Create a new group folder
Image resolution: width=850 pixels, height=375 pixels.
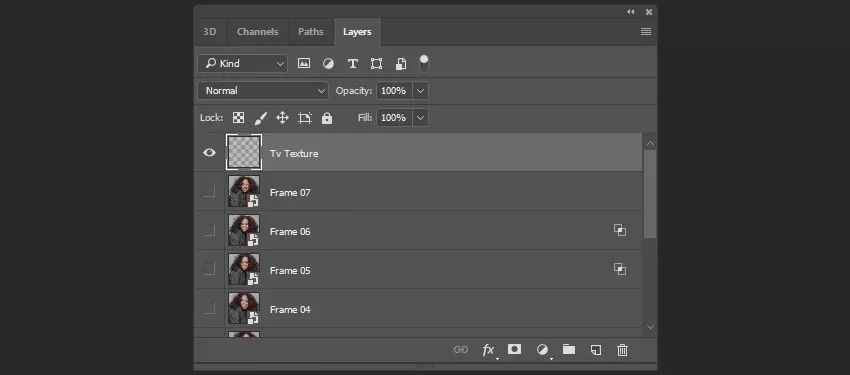569,350
